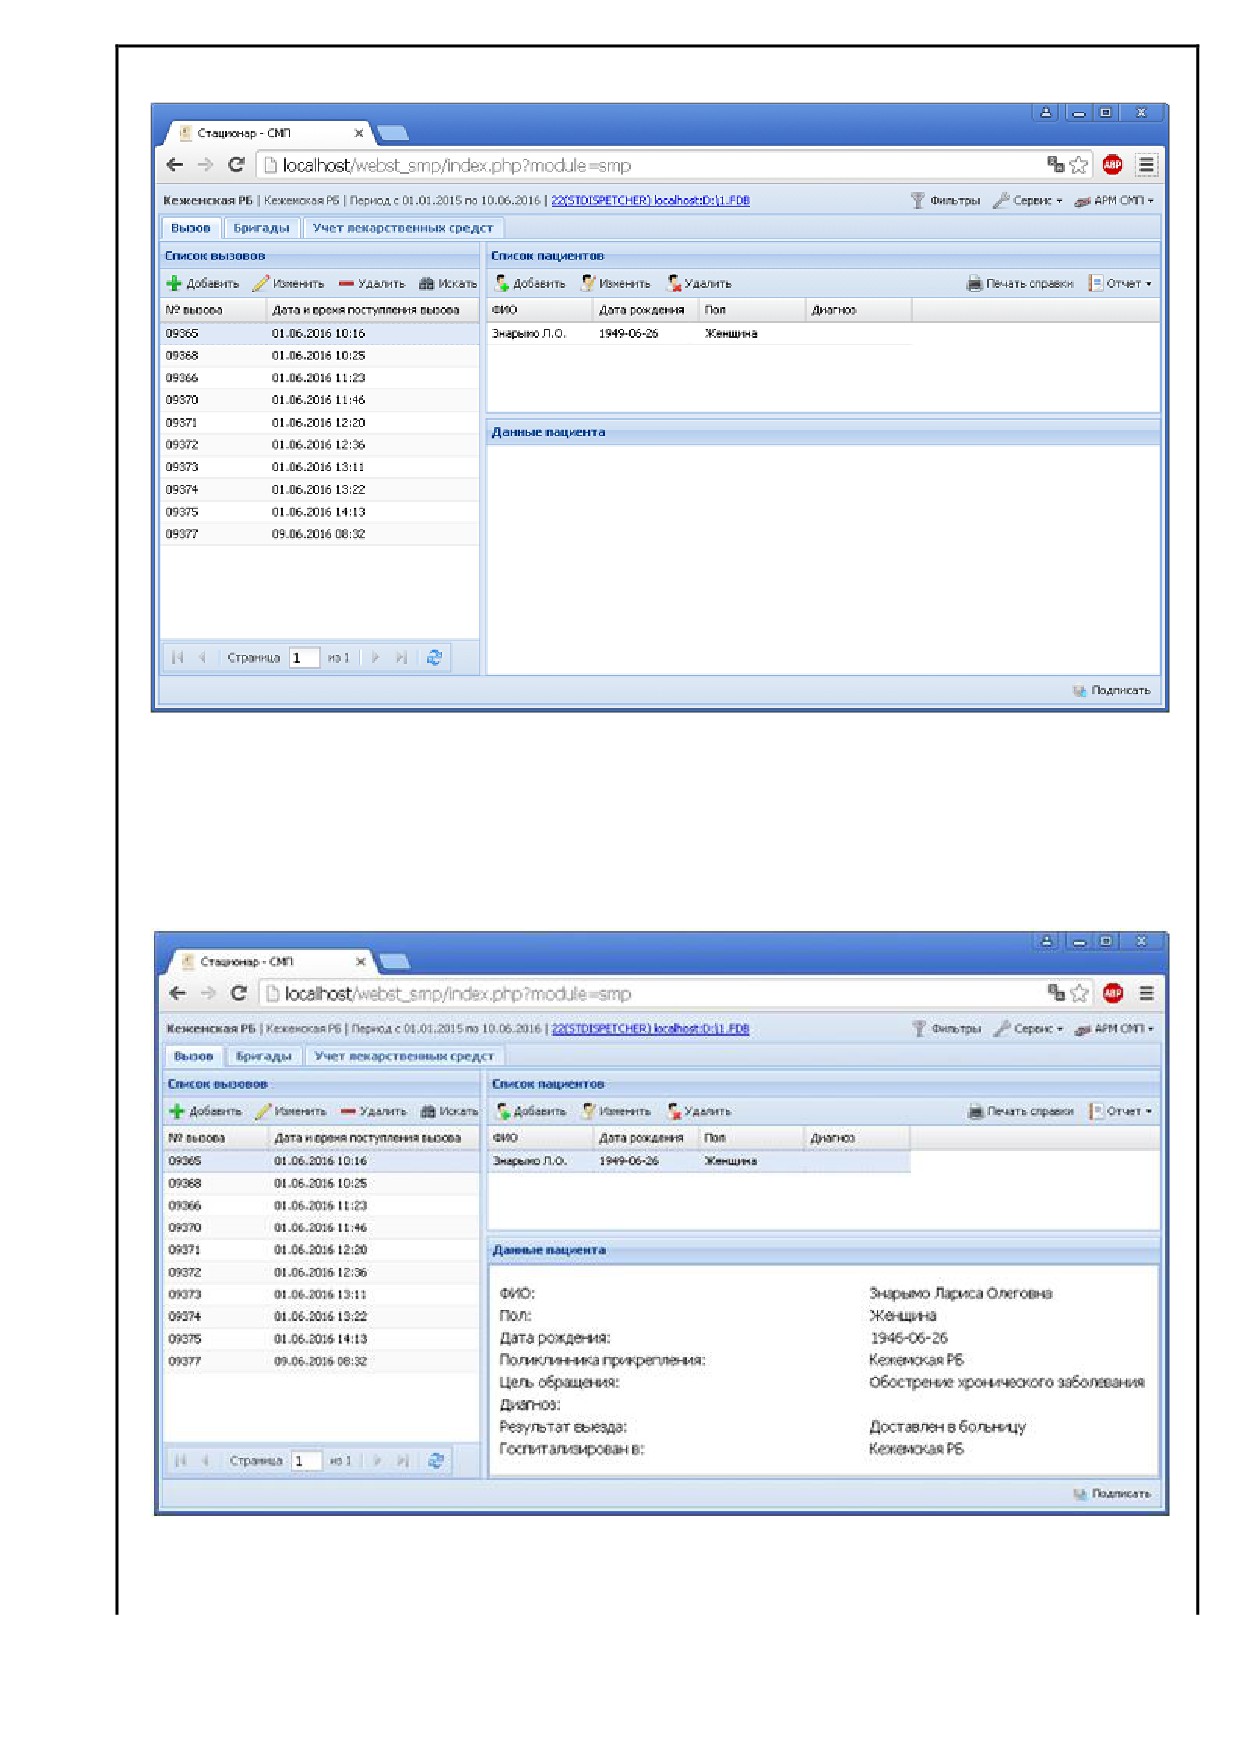The image size is (1239, 1752).
Task: Edit patient button in upper window
Action: (616, 284)
